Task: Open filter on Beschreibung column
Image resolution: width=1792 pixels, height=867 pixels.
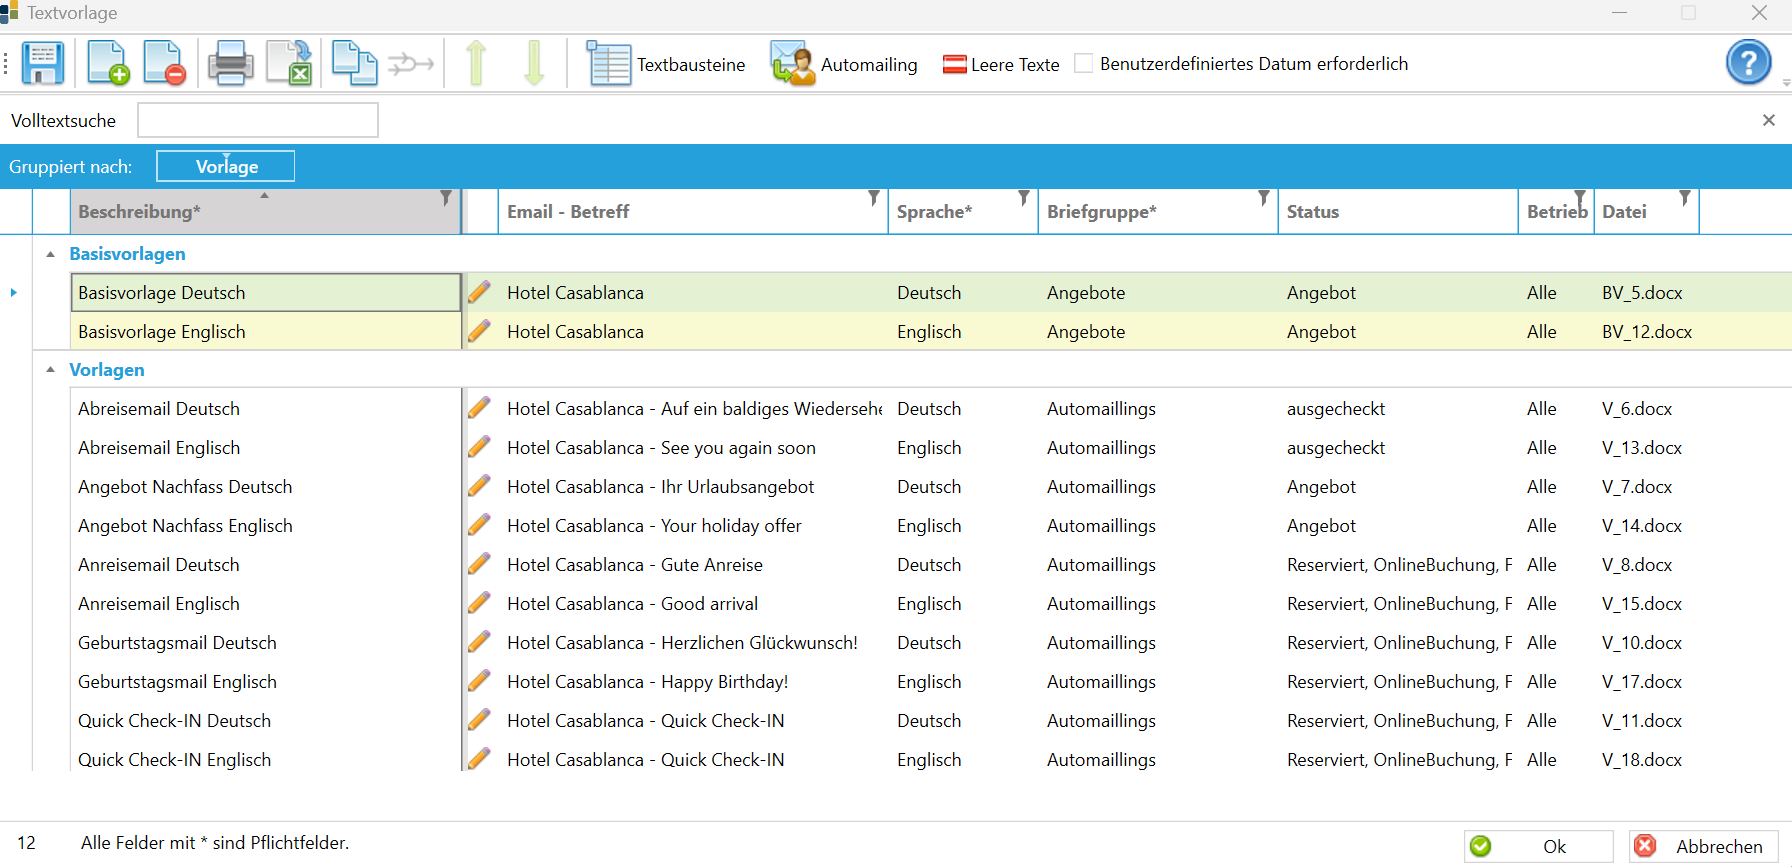Action: coord(446,198)
